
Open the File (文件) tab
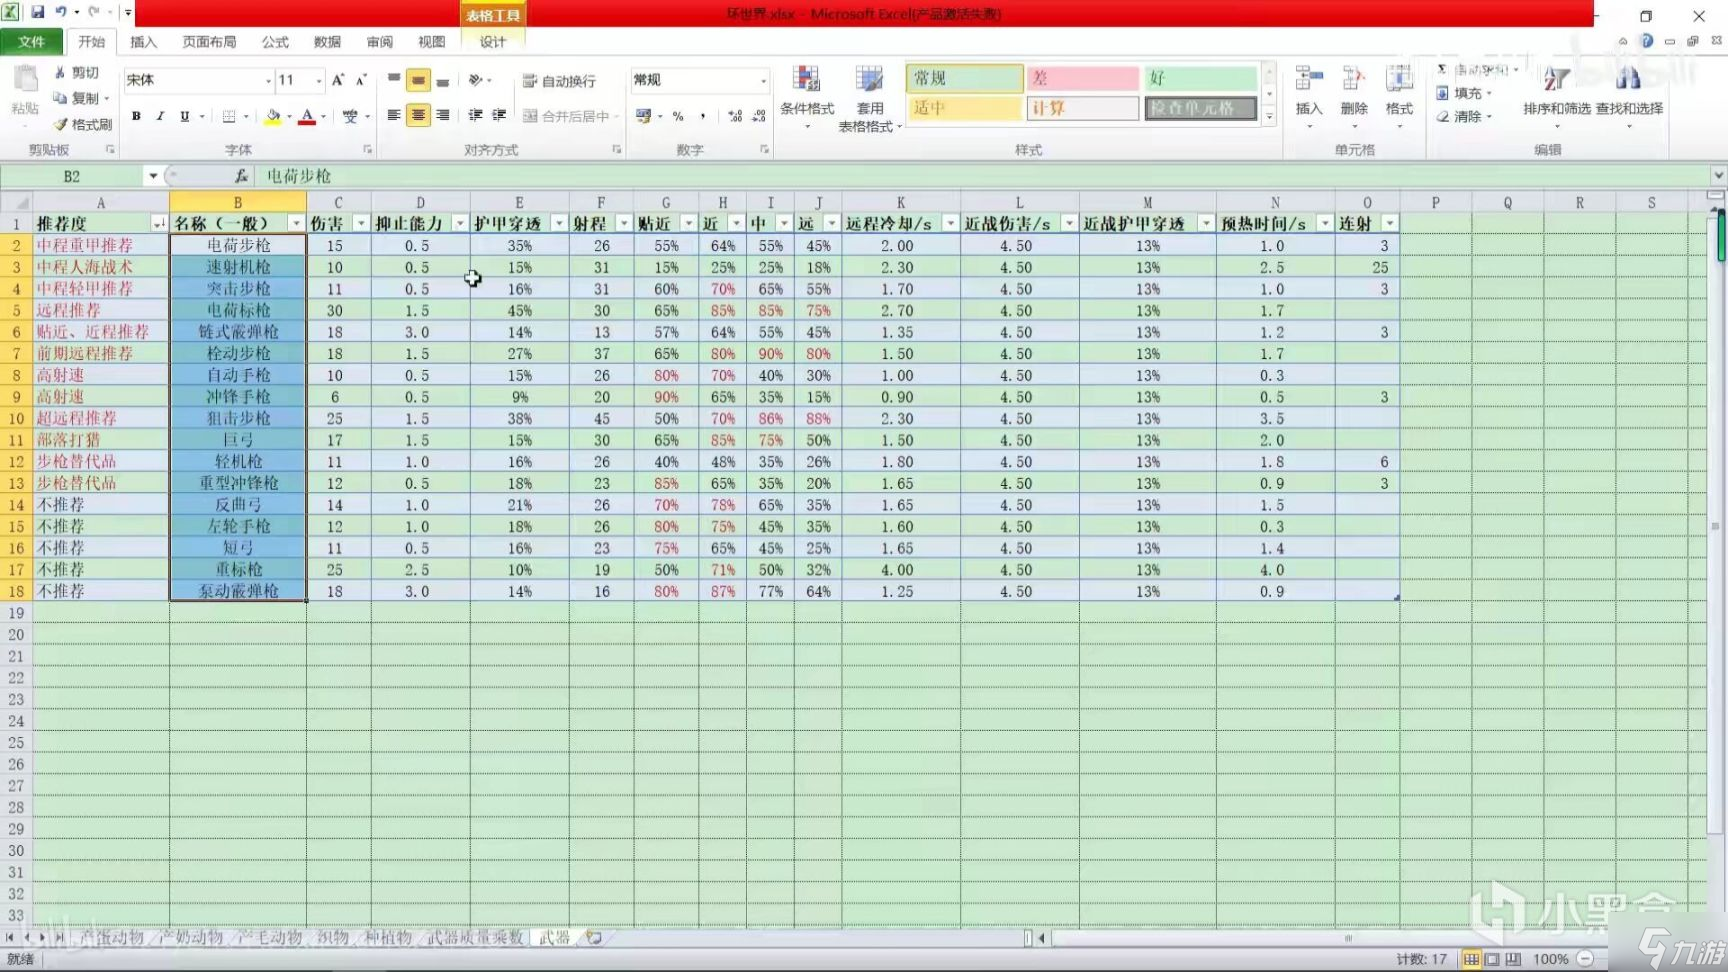coord(31,42)
